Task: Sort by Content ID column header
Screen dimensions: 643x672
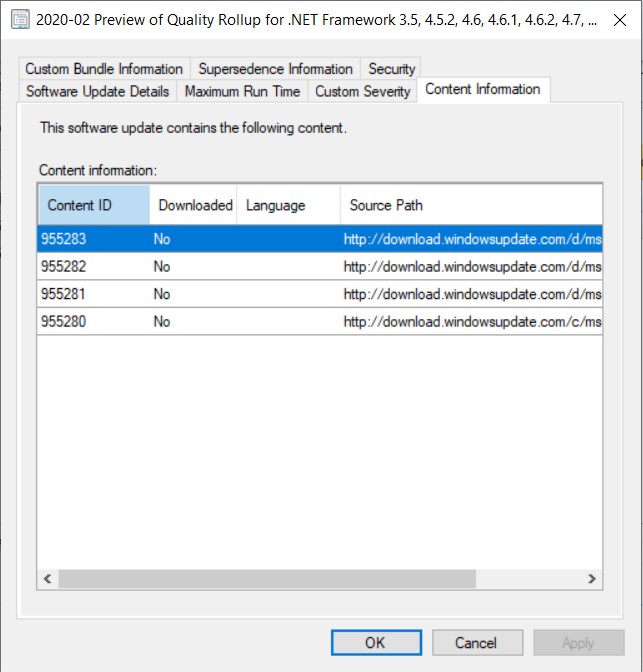Action: pos(93,205)
